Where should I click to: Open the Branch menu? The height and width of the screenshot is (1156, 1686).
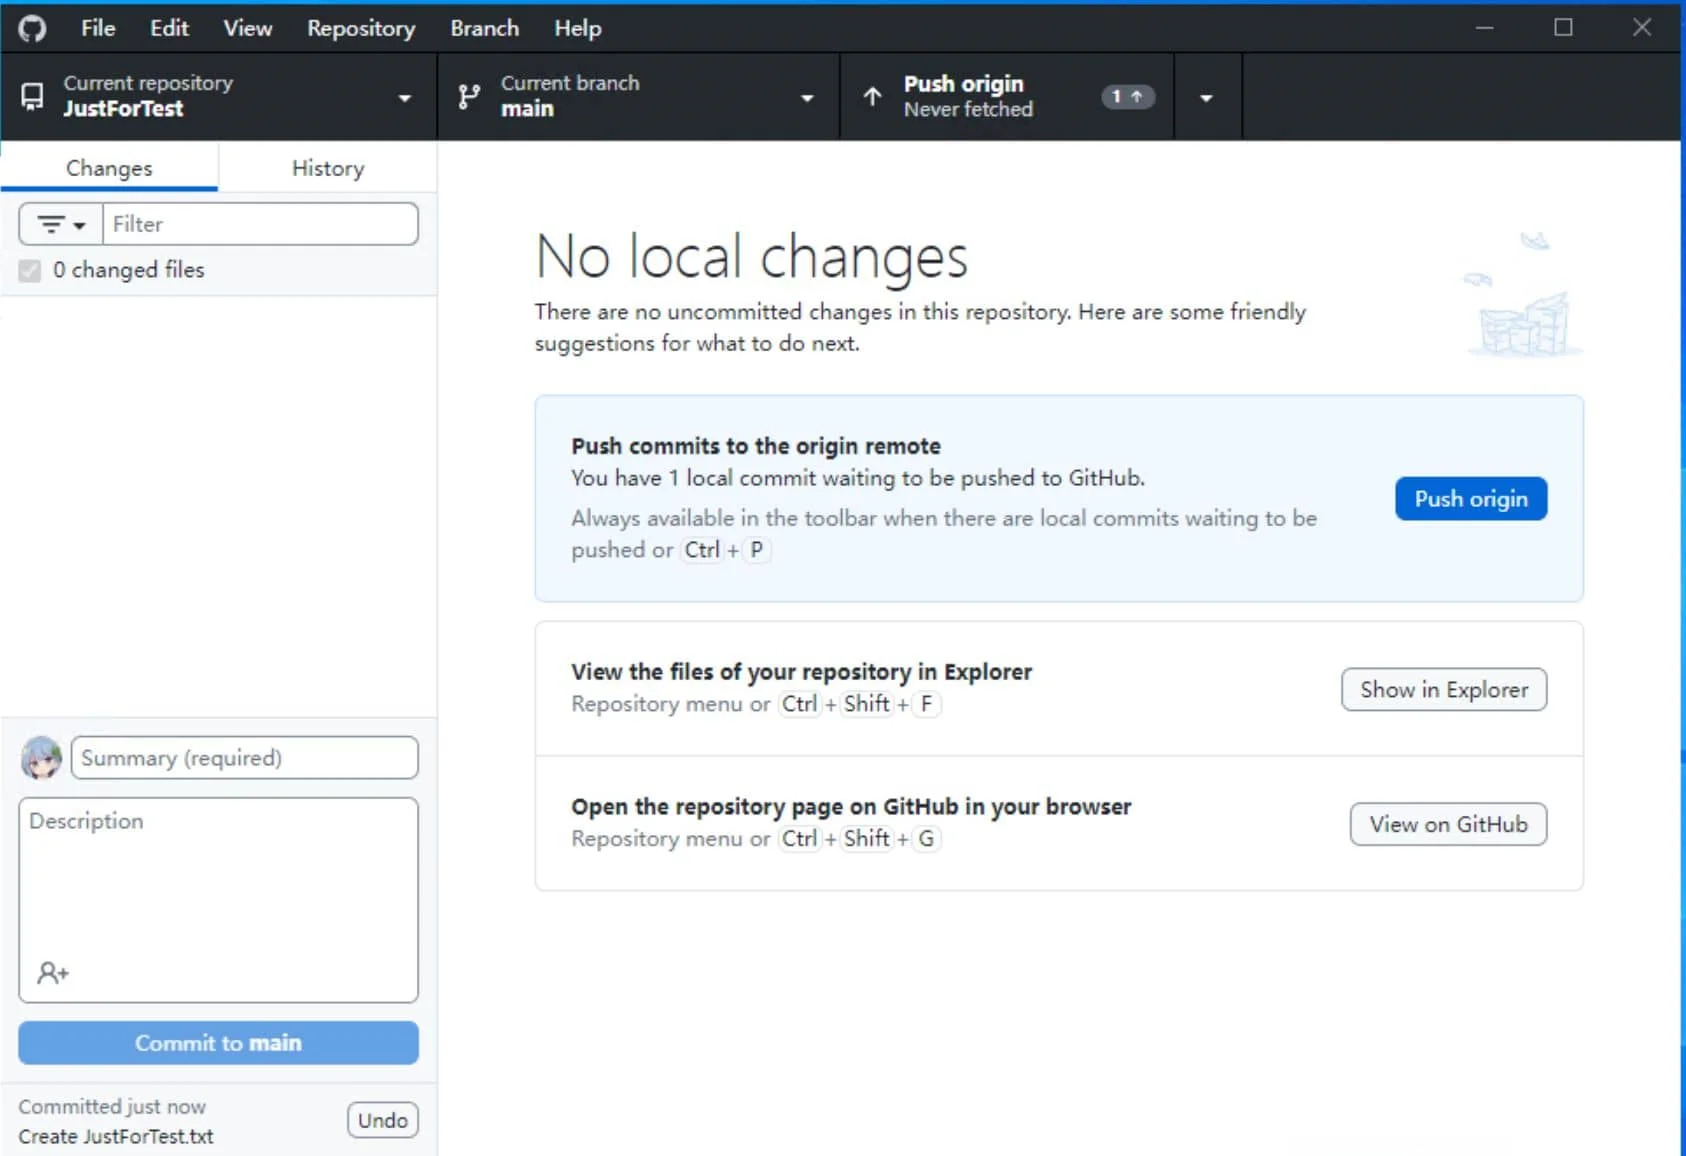coord(484,28)
